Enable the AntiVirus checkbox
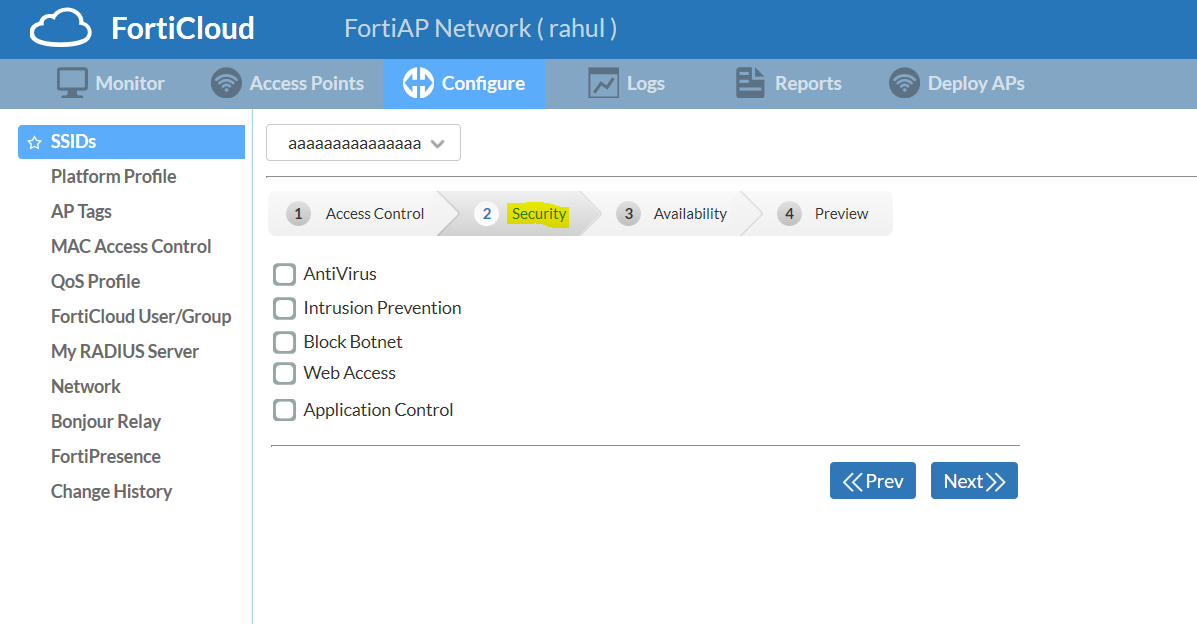The width and height of the screenshot is (1197, 624). 285,274
